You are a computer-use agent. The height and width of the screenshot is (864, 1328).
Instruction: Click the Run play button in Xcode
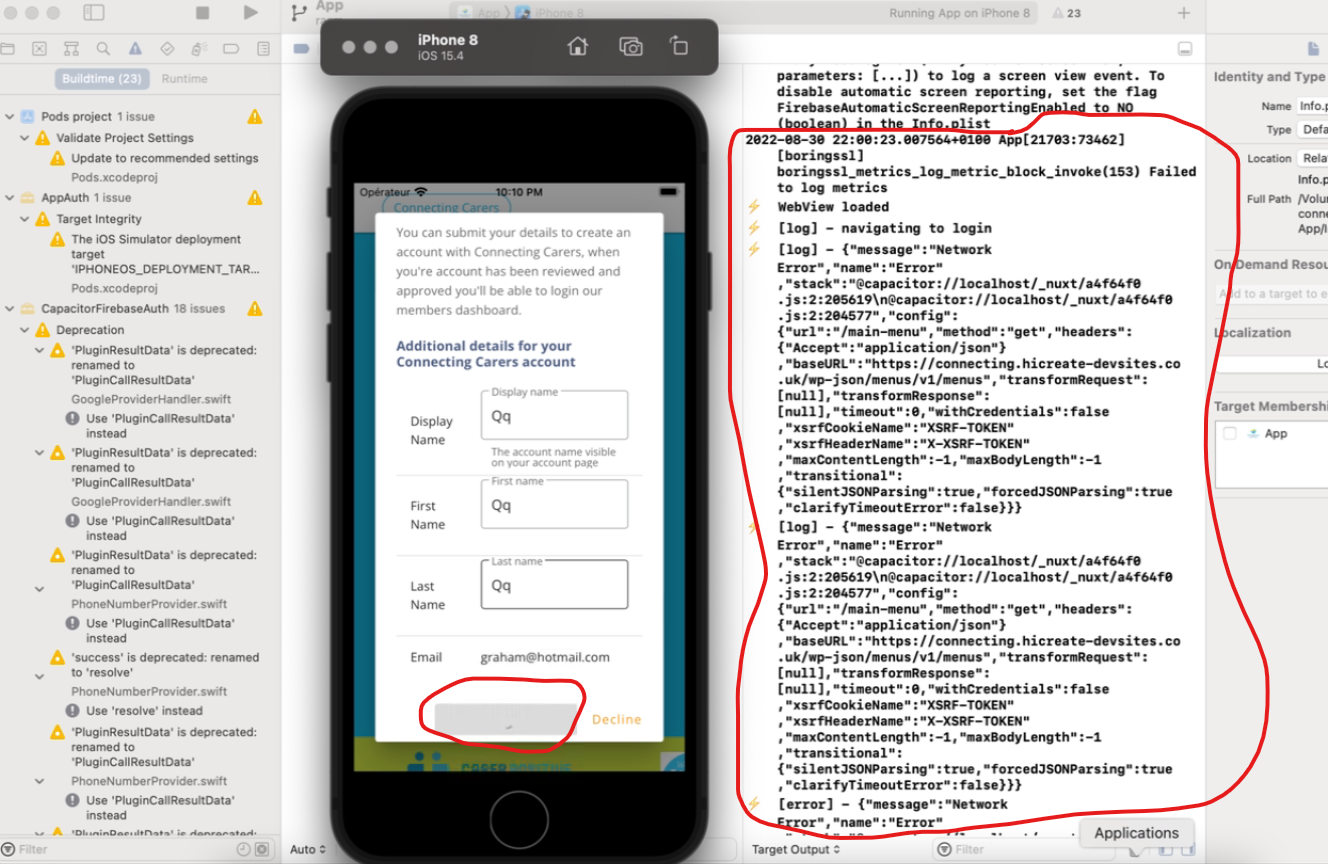pyautogui.click(x=250, y=13)
